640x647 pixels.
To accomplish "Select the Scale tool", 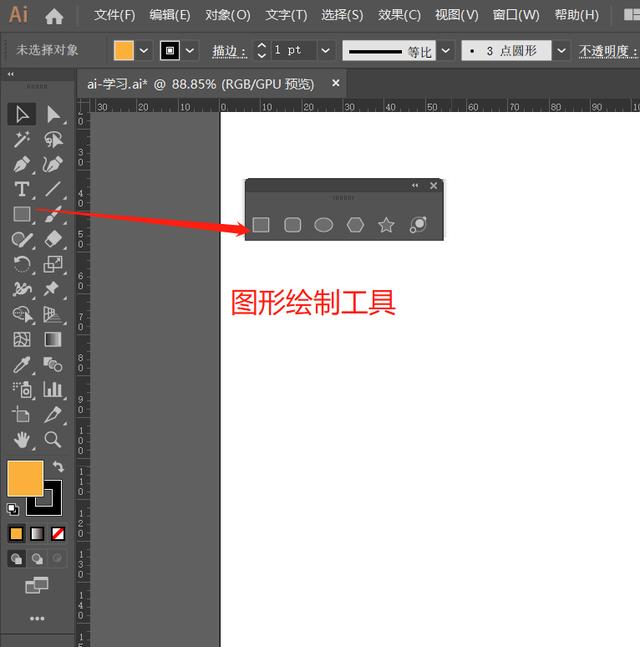I will click(53, 264).
